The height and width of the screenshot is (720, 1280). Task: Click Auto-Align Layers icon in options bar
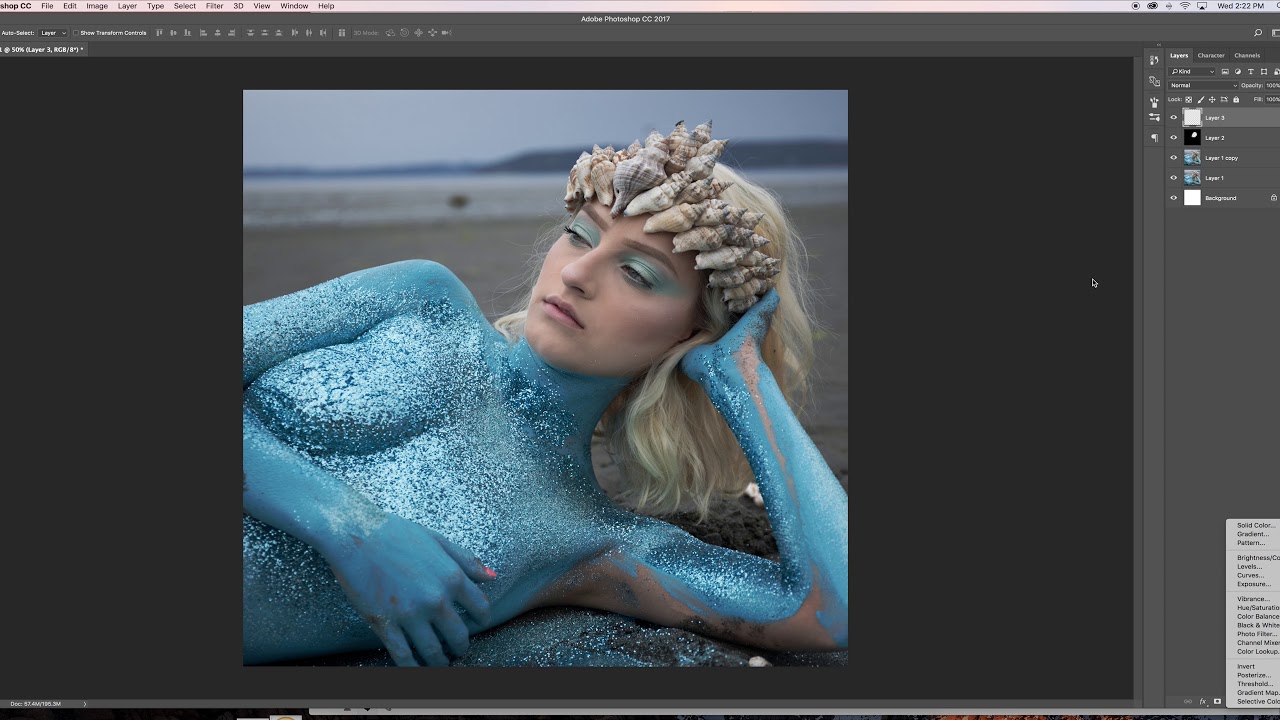pos(341,33)
